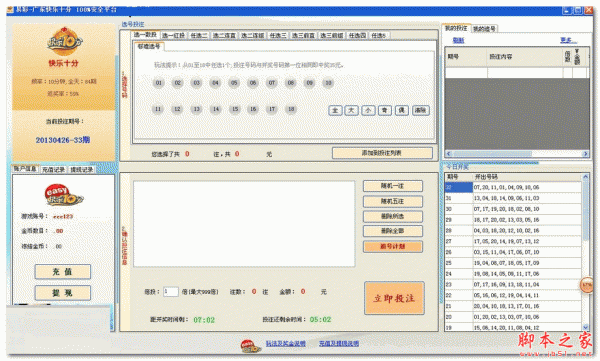
Task: Select number ball 09
Action: 310,83
